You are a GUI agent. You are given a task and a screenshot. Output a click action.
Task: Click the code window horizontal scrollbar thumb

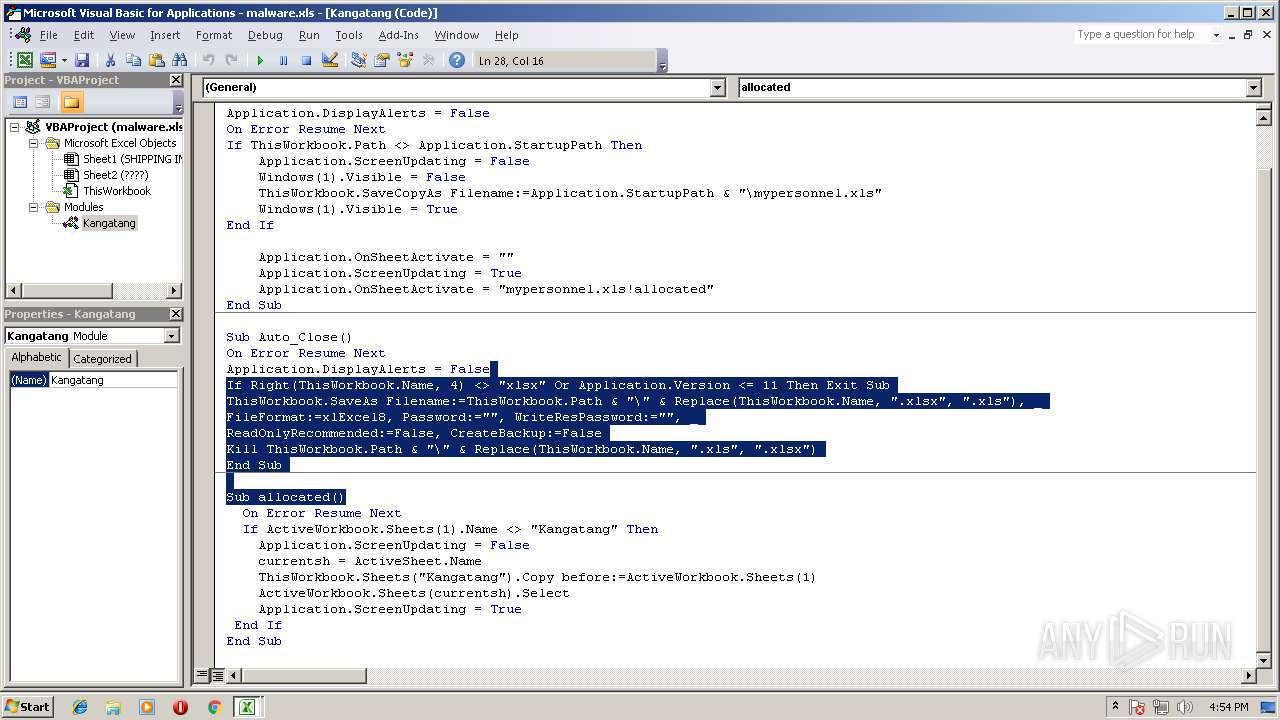point(304,676)
